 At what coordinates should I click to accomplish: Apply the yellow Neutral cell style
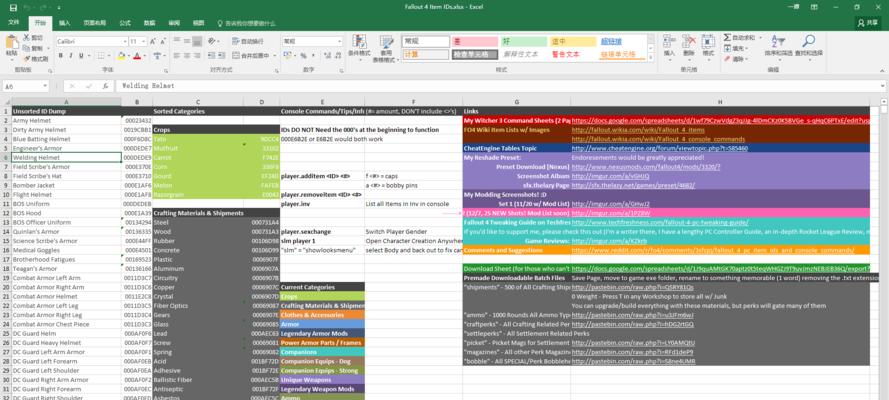tap(573, 41)
